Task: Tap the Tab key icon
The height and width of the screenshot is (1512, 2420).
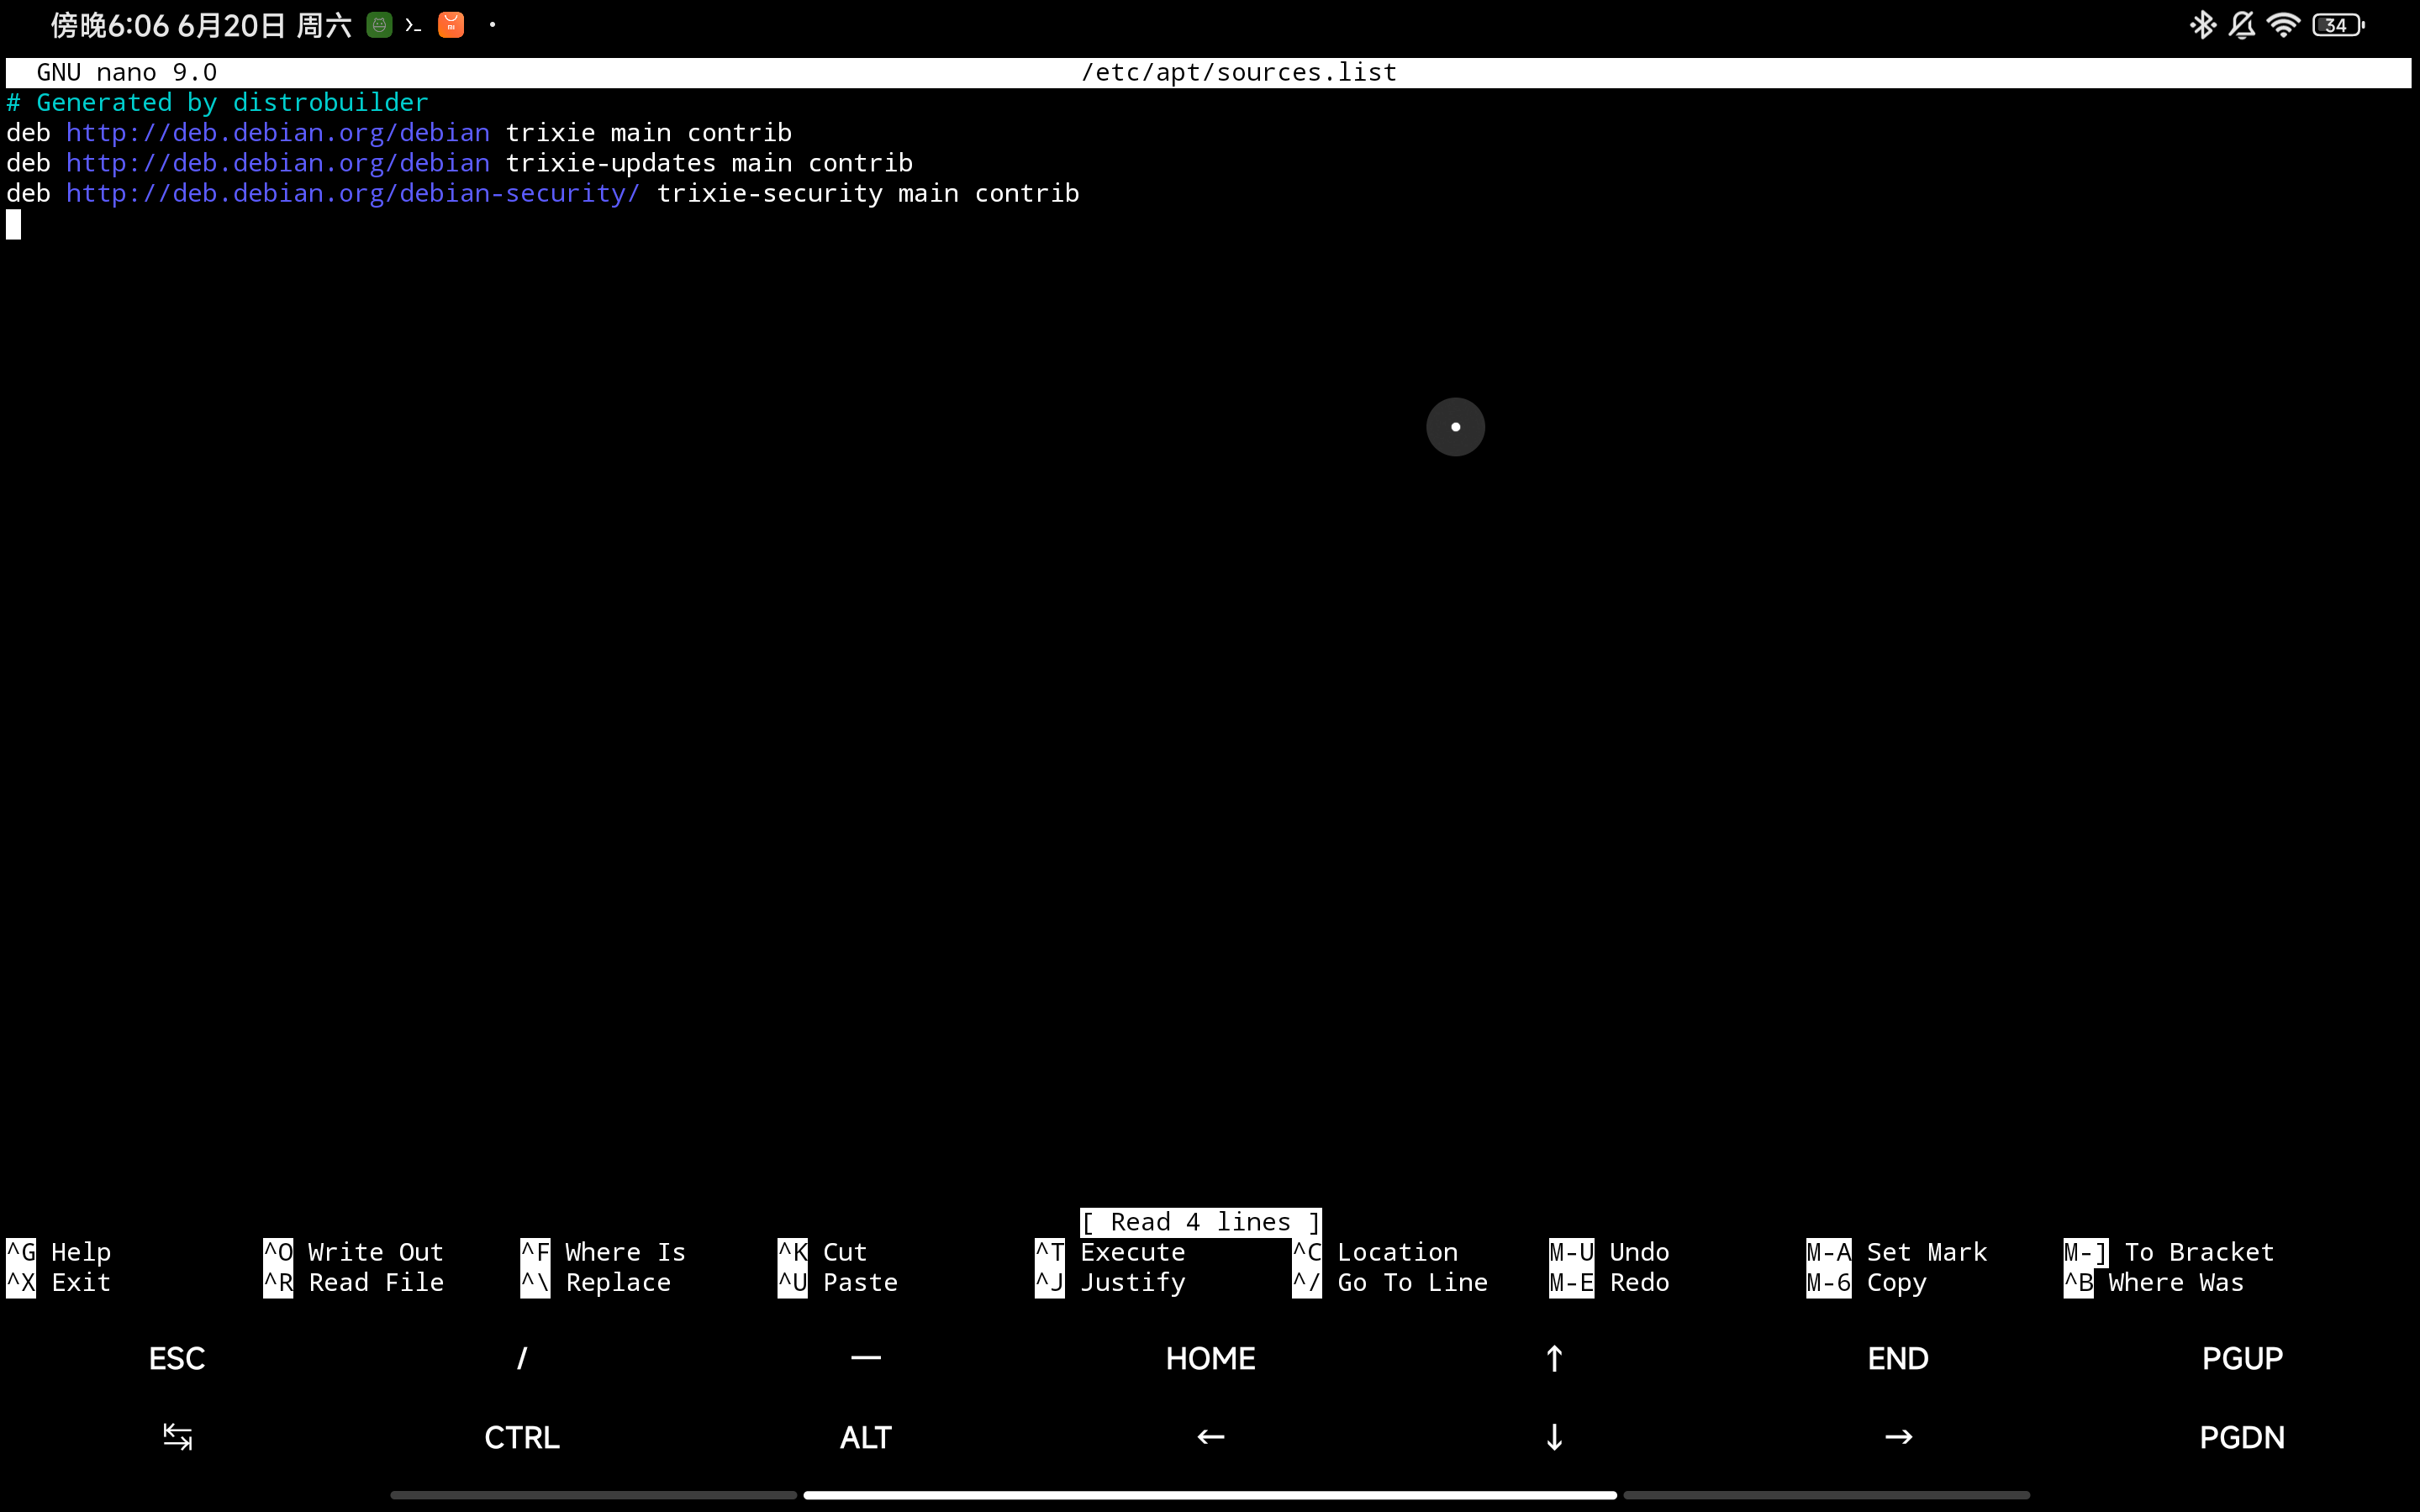Action: 177,1437
